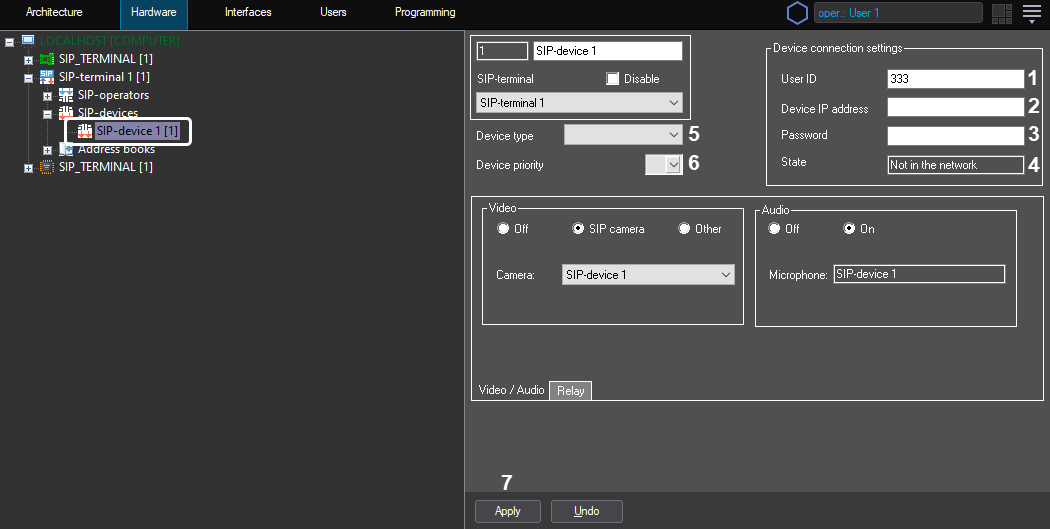Enable the Disable checkbox
1050x529 pixels.
[x=613, y=79]
